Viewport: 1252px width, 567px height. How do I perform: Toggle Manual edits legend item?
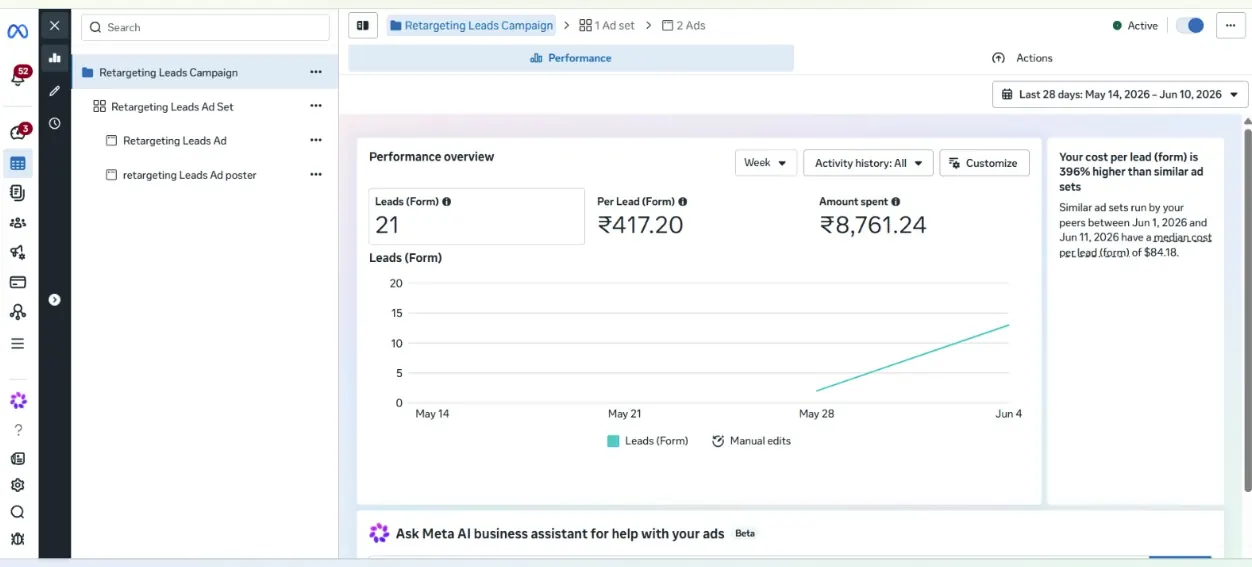[x=751, y=441]
